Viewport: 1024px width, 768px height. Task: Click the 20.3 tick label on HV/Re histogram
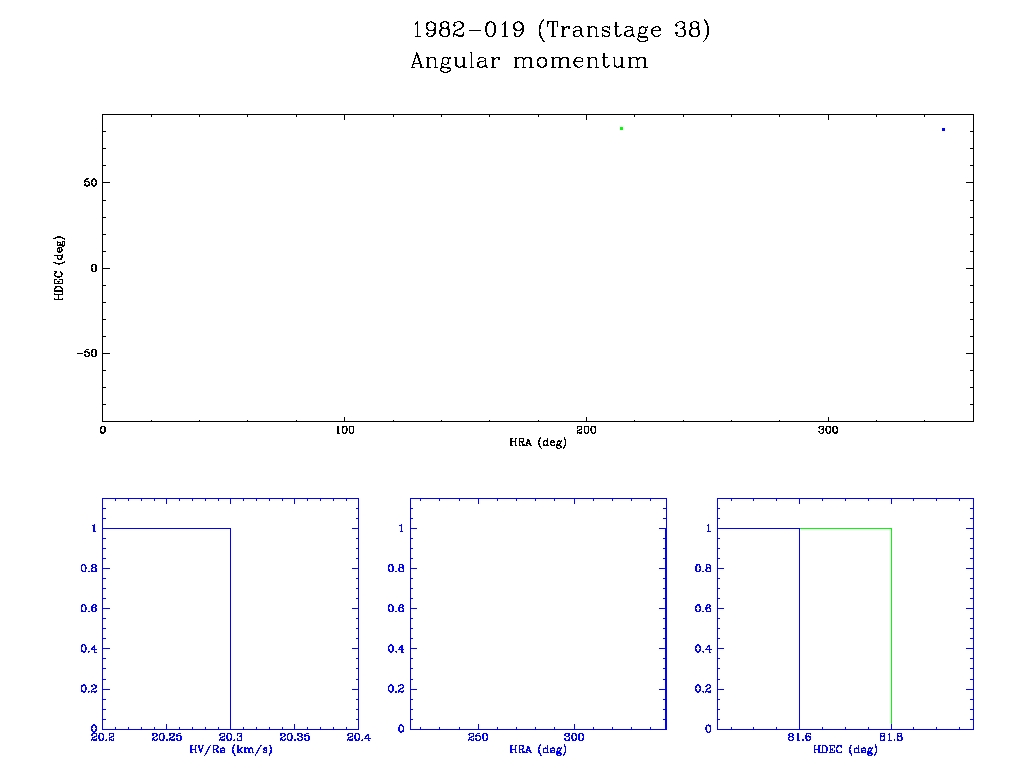(230, 737)
